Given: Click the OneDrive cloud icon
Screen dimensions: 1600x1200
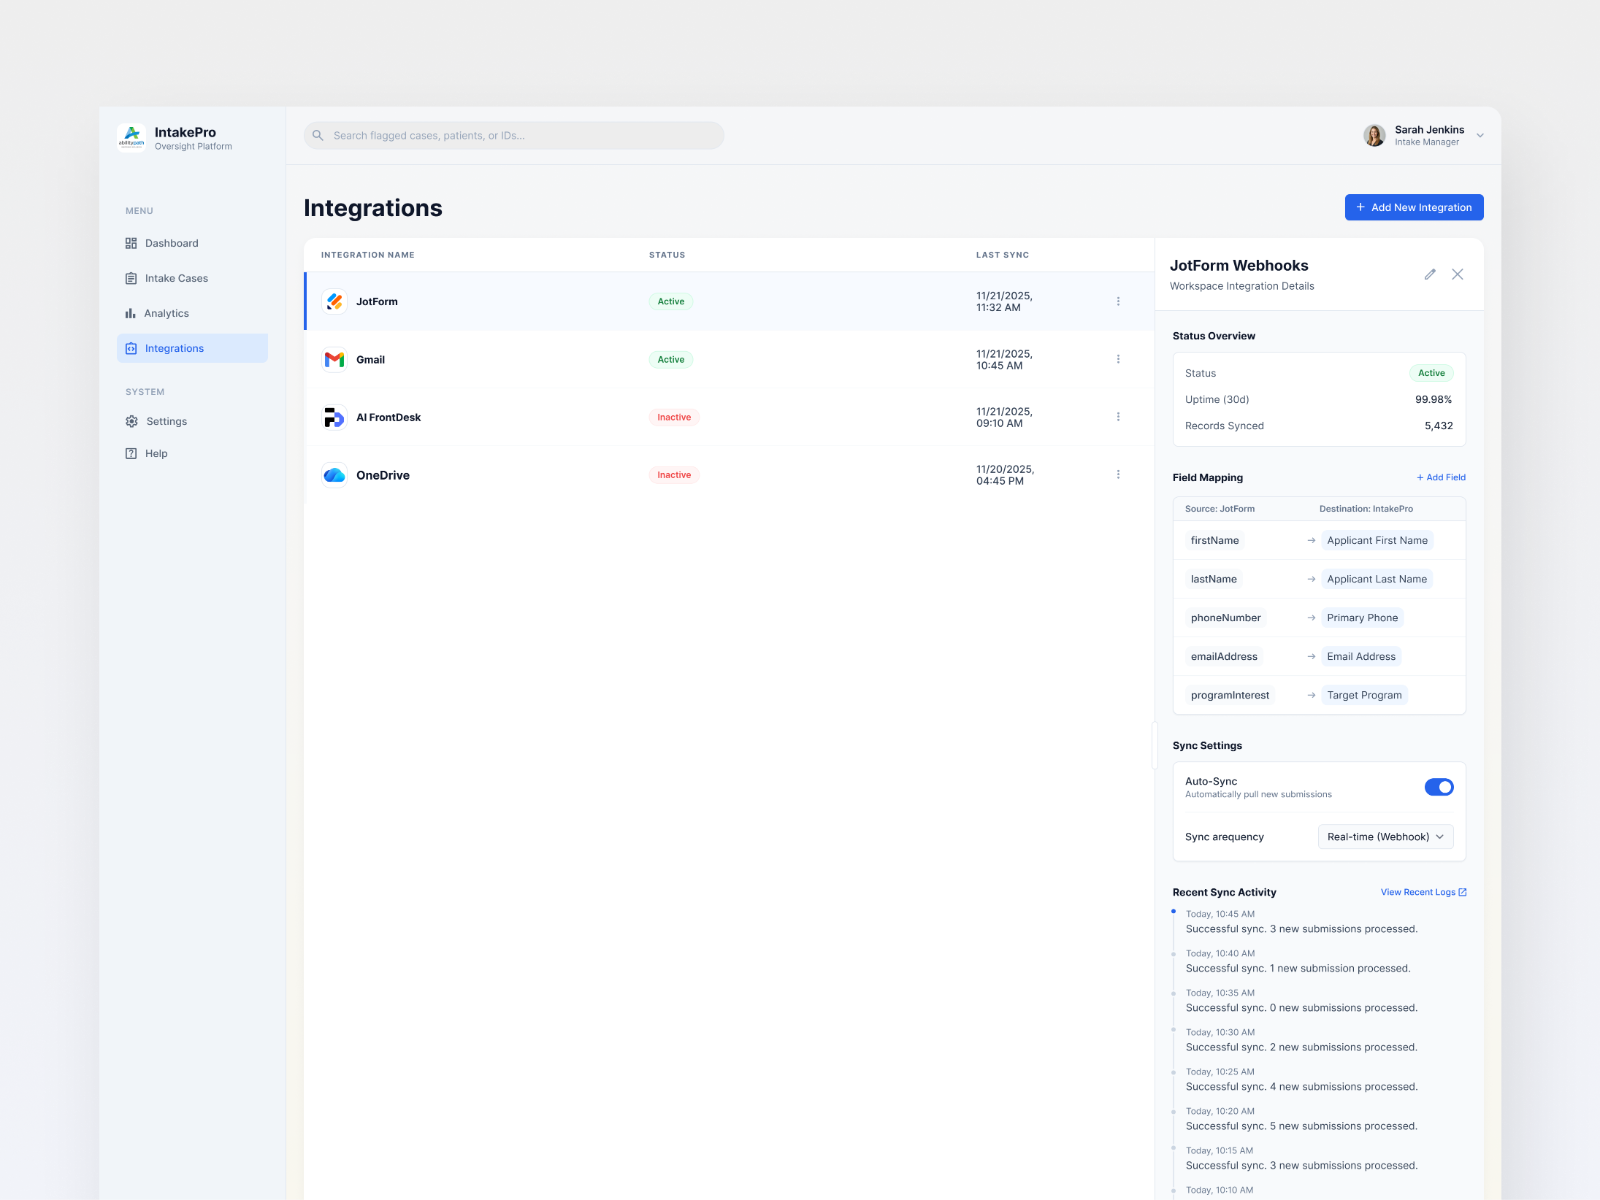Looking at the screenshot, I should click(334, 475).
